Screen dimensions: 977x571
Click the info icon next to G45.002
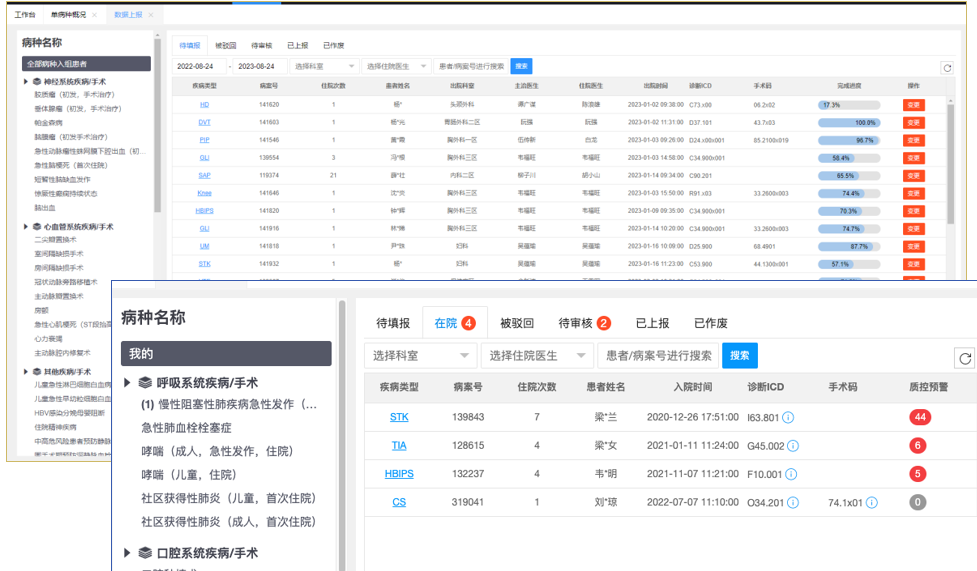[792, 445]
